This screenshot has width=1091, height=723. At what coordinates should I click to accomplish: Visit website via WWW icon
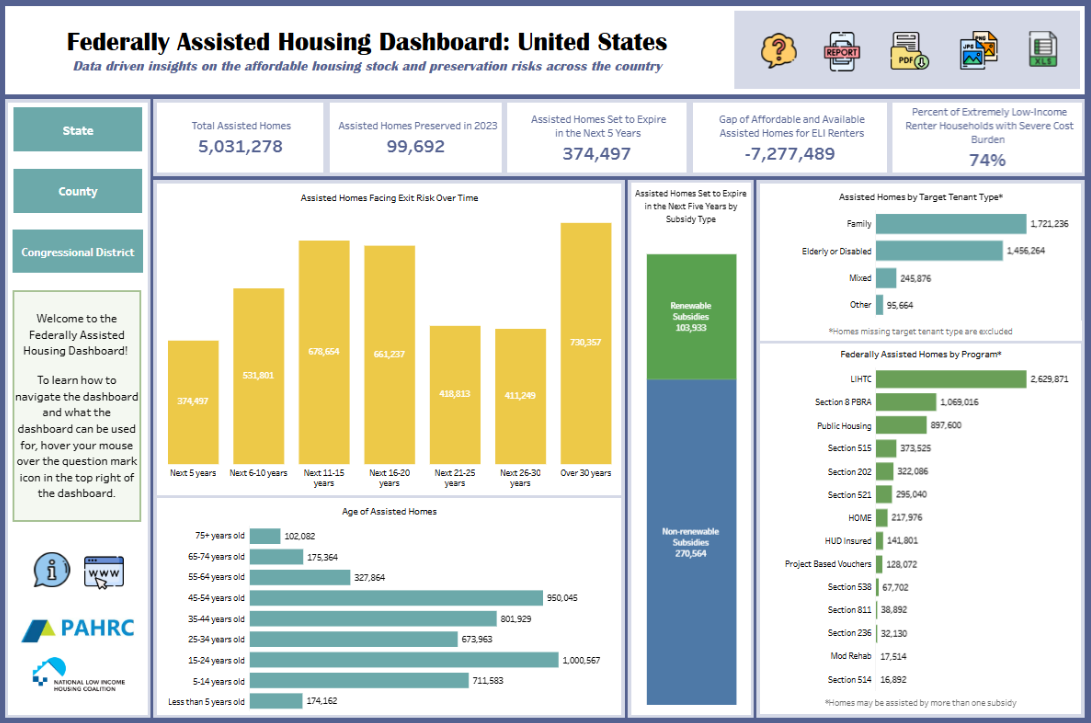click(x=104, y=572)
